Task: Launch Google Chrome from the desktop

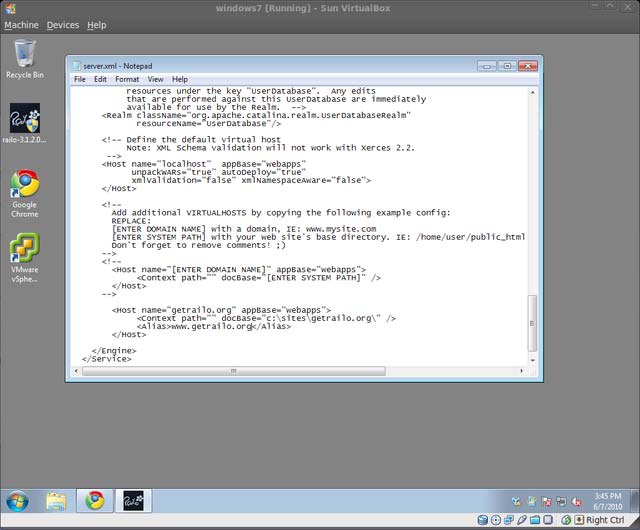Action: coord(24,186)
